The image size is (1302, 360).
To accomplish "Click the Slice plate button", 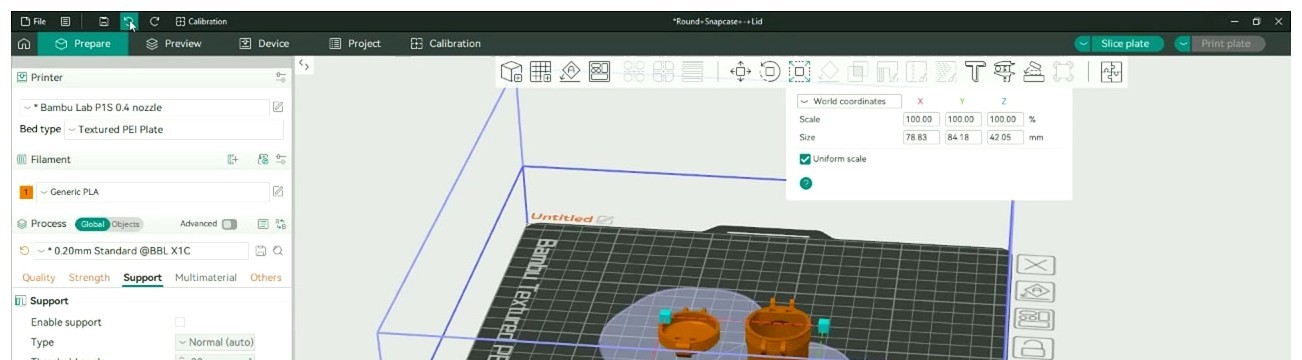I will pyautogui.click(x=1125, y=44).
